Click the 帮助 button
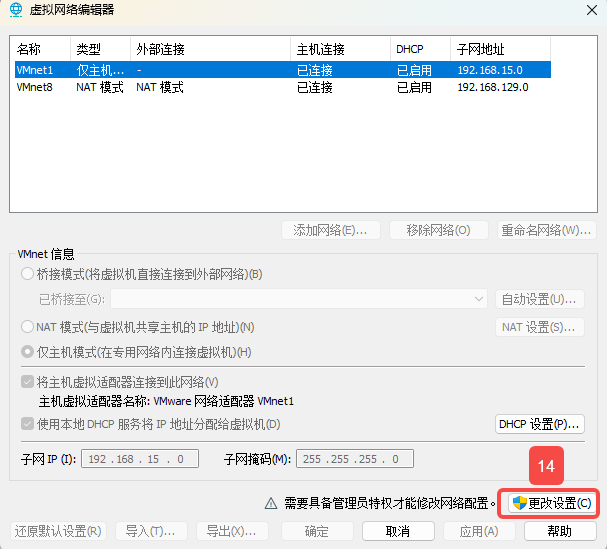This screenshot has width=607, height=549. tap(560, 531)
